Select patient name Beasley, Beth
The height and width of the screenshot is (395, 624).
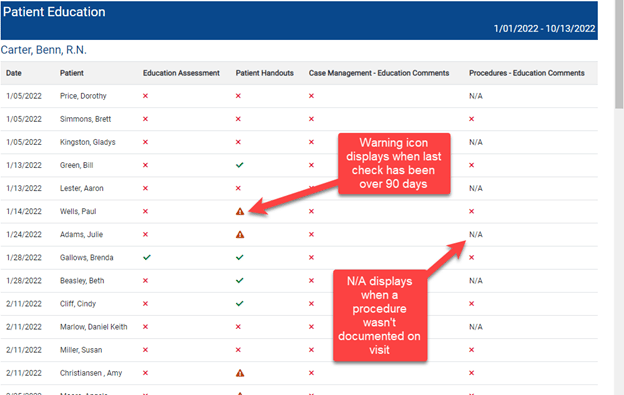pyautogui.click(x=82, y=280)
